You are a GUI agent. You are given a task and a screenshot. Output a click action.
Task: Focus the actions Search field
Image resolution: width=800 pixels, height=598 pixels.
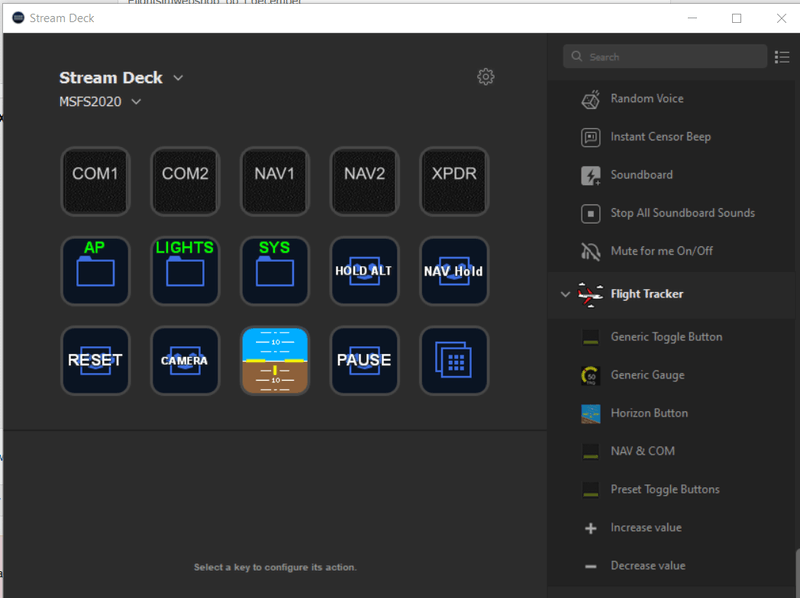coord(665,57)
